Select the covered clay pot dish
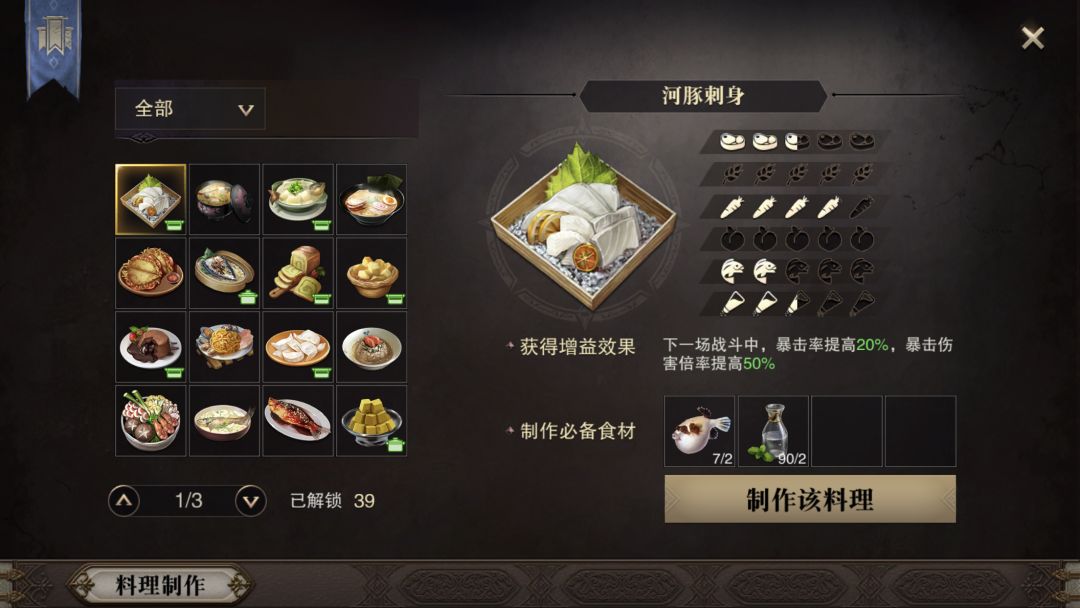The height and width of the screenshot is (608, 1080). [x=224, y=199]
